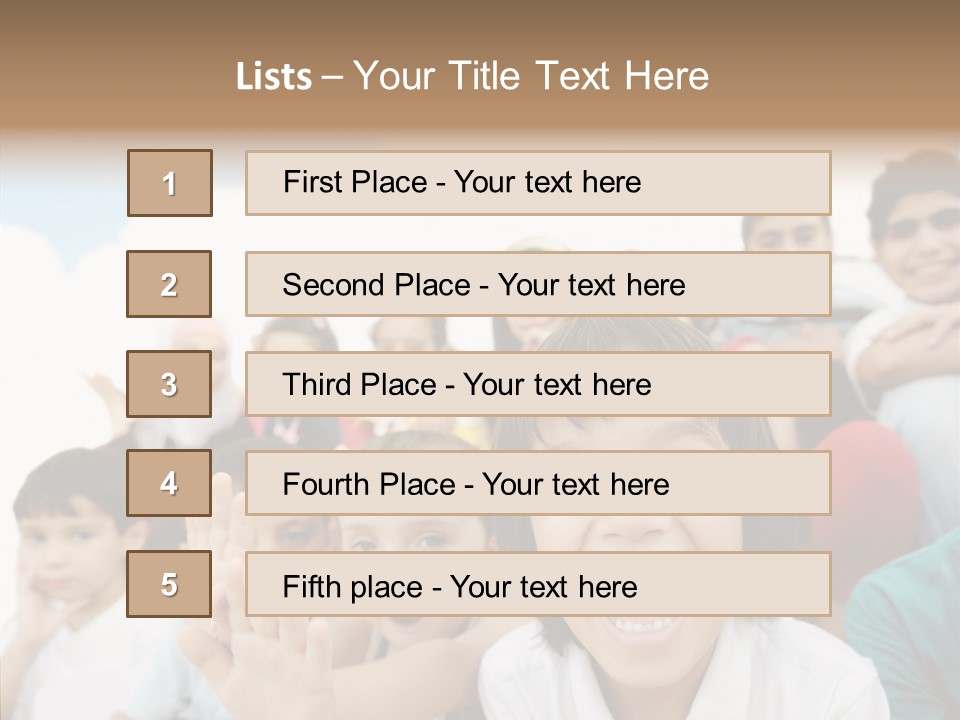Select the number 3 box
960x720 pixels.
[x=169, y=384]
